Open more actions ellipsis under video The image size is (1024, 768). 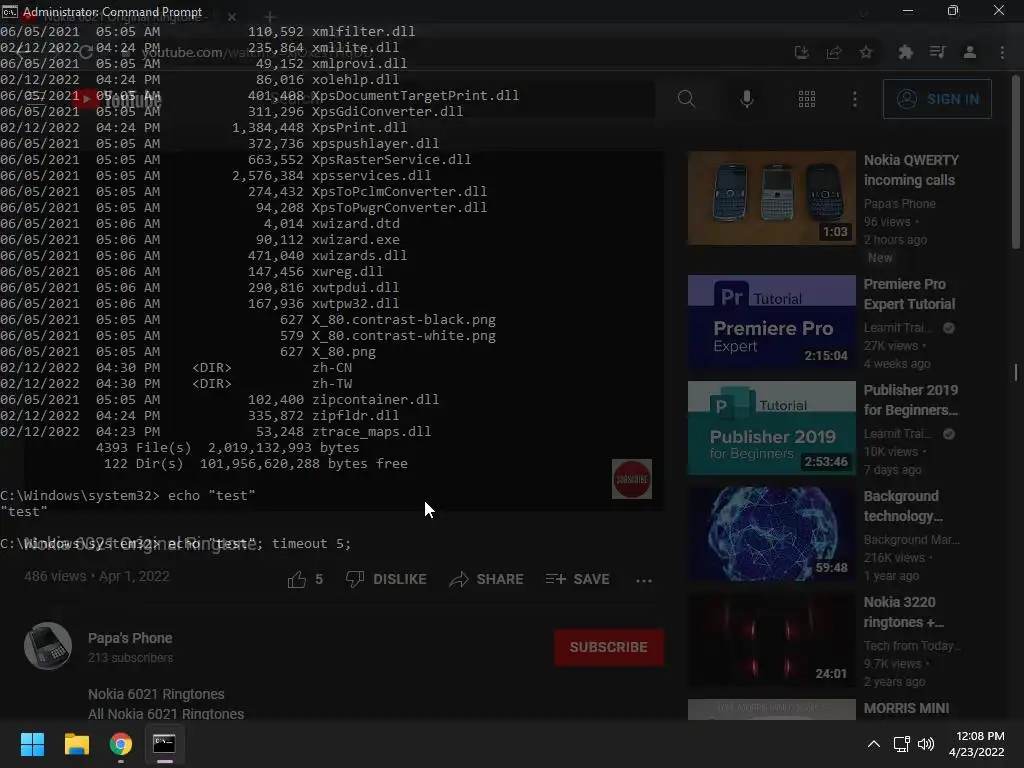click(644, 580)
